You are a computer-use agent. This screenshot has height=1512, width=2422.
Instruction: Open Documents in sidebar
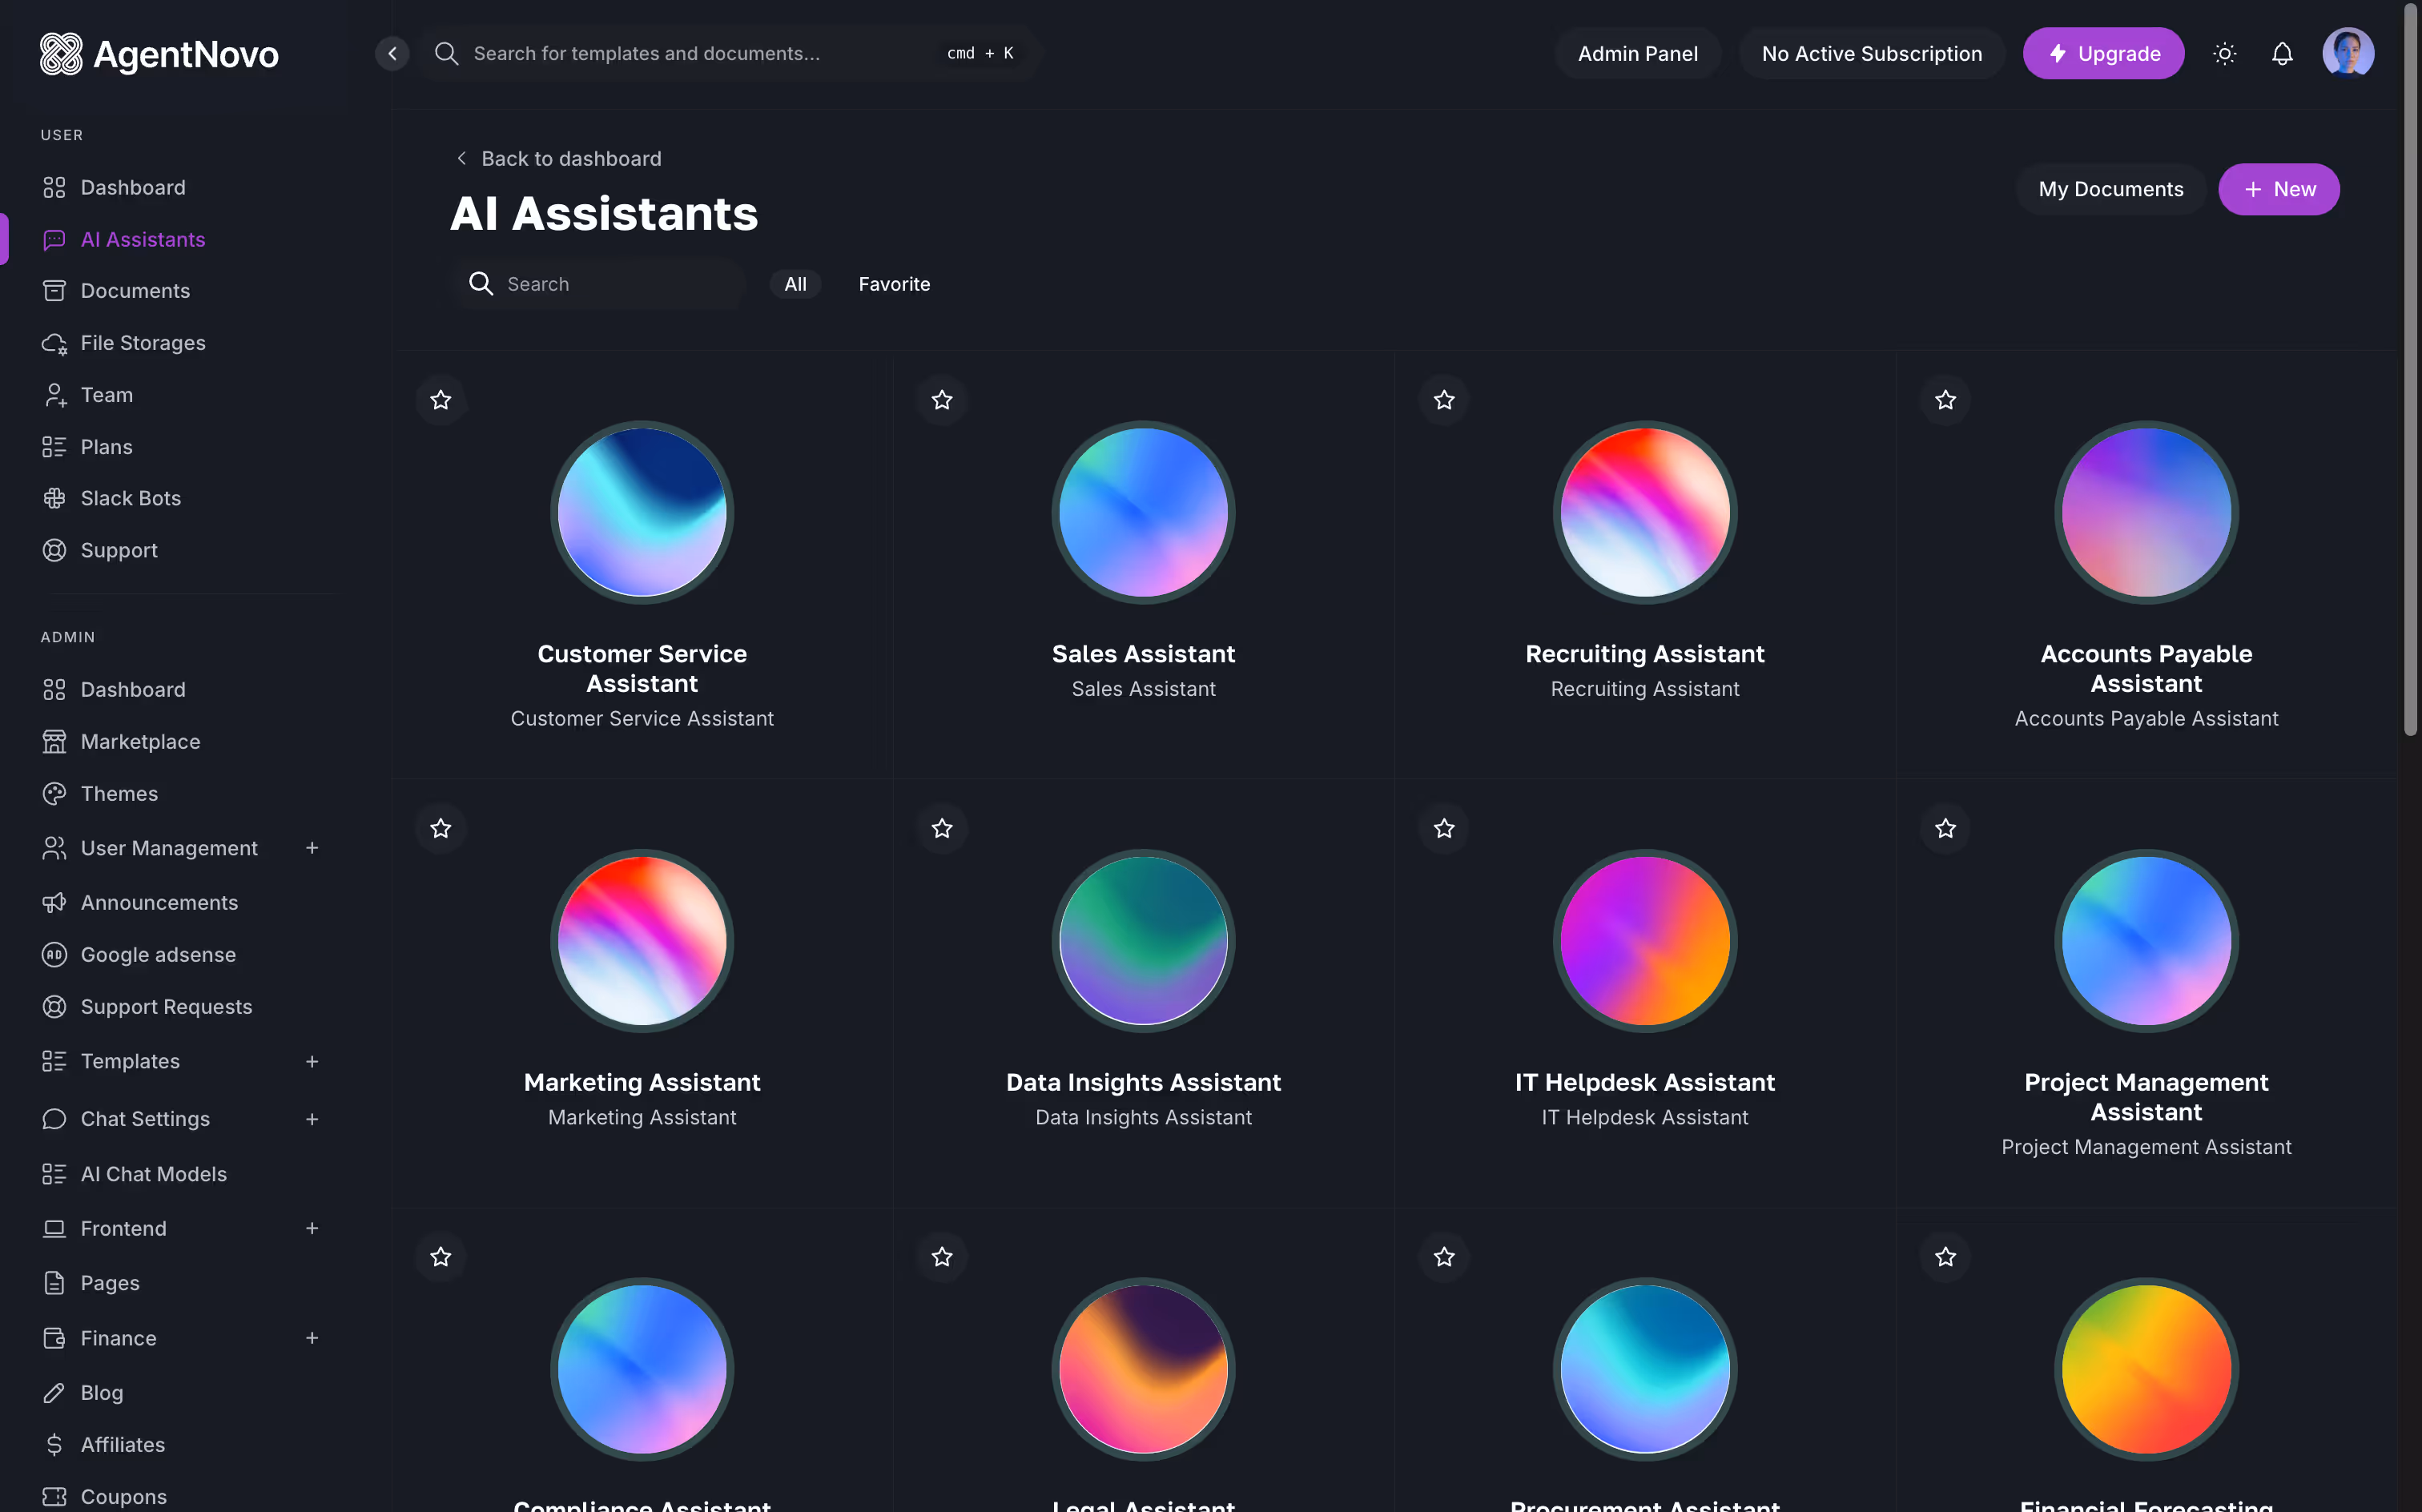pos(135,291)
